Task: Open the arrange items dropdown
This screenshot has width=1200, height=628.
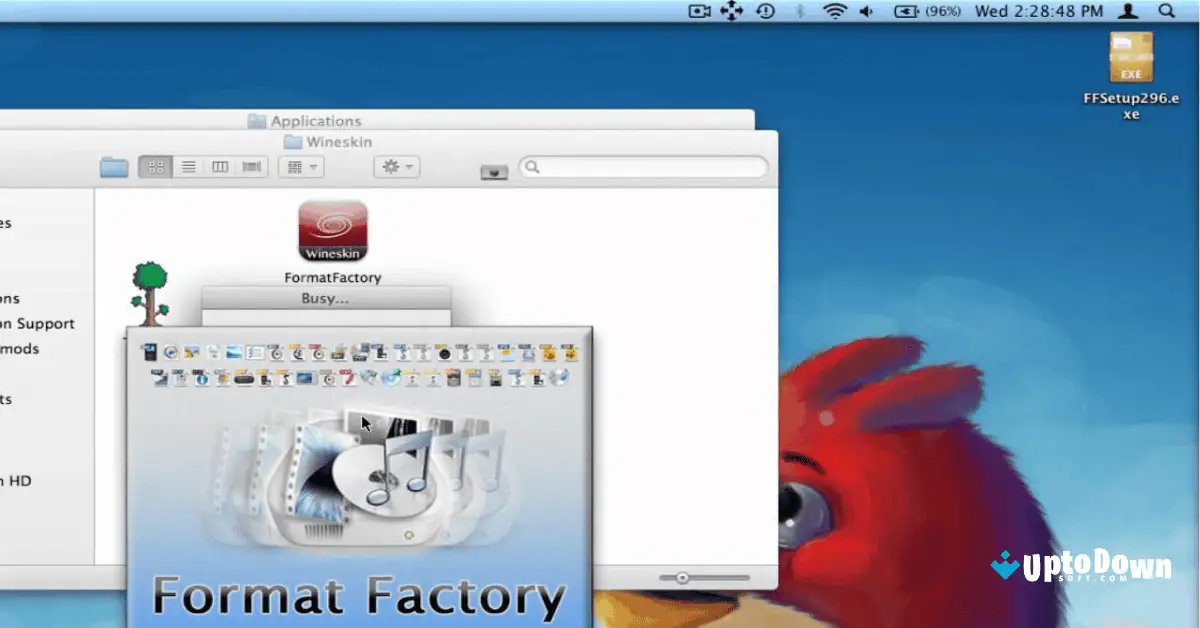Action: click(298, 166)
